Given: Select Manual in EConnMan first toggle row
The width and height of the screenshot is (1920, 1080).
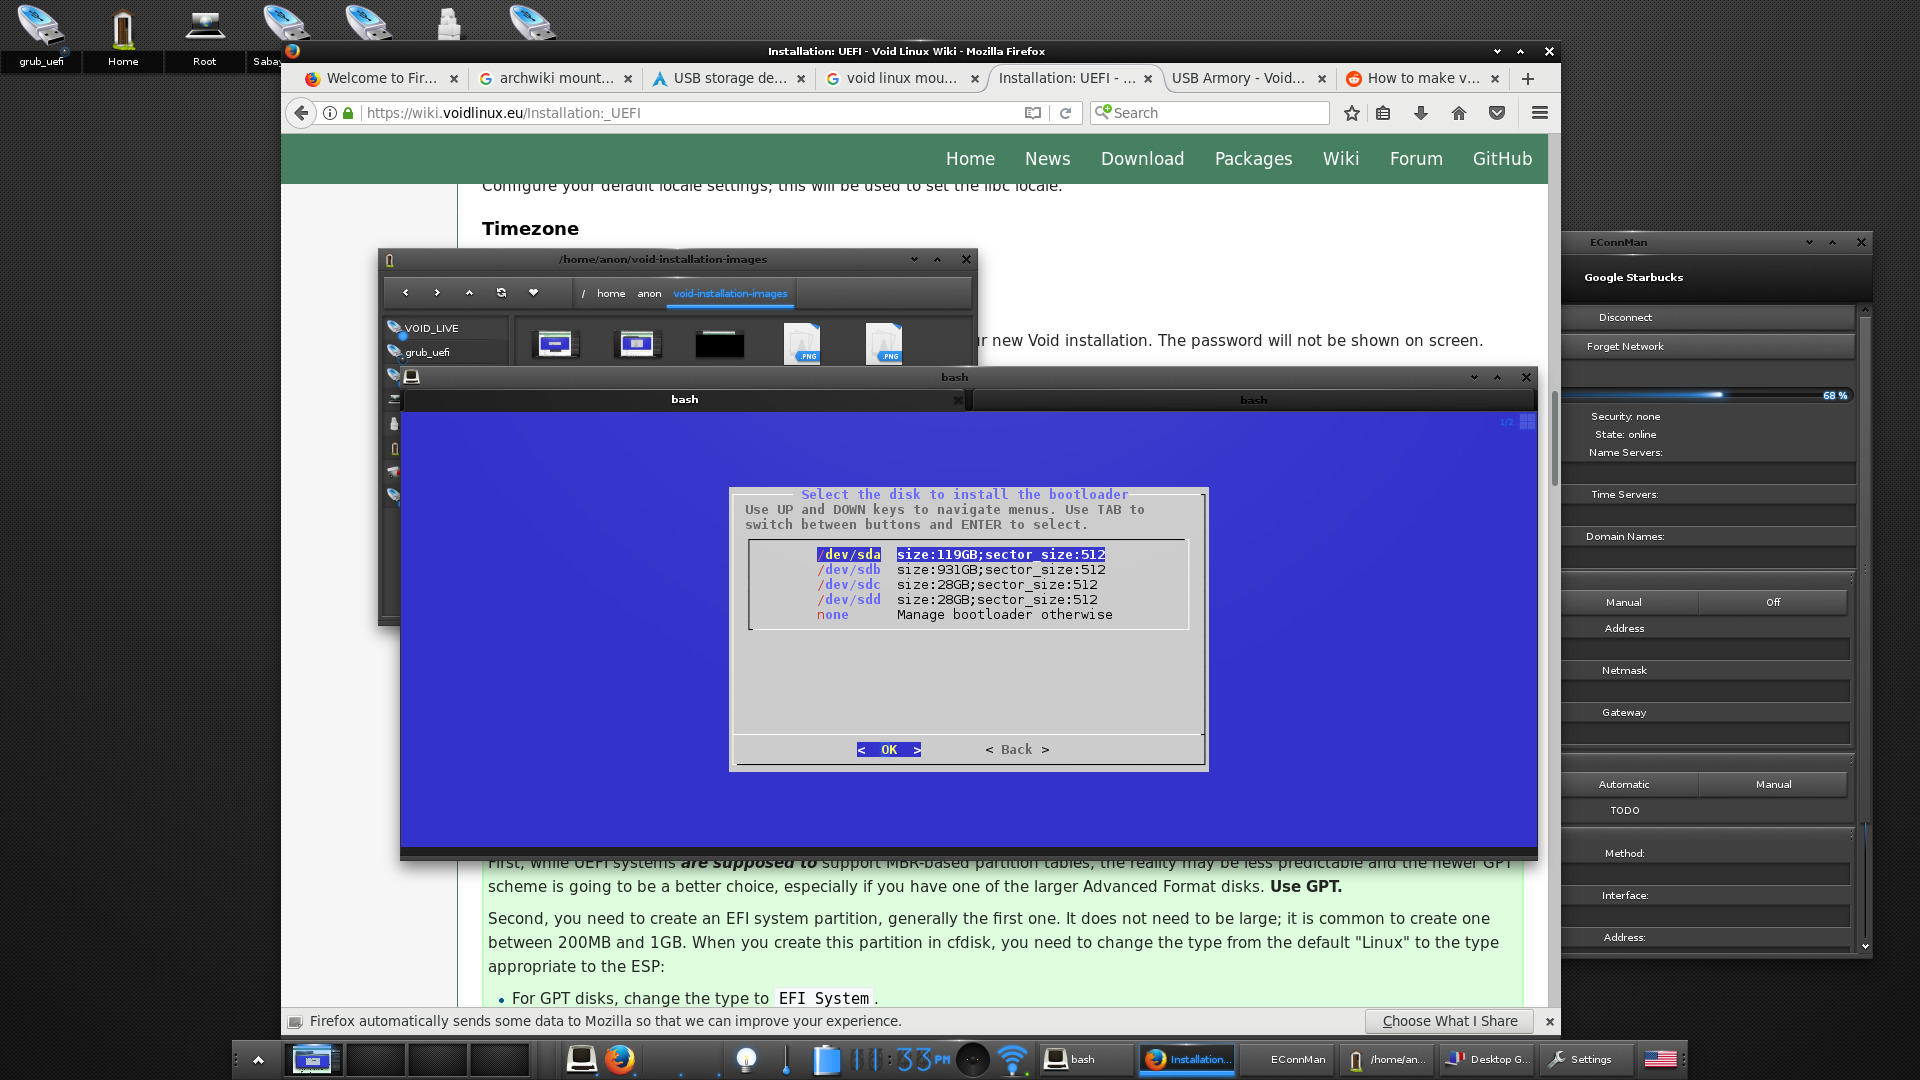Looking at the screenshot, I should coord(1624,602).
